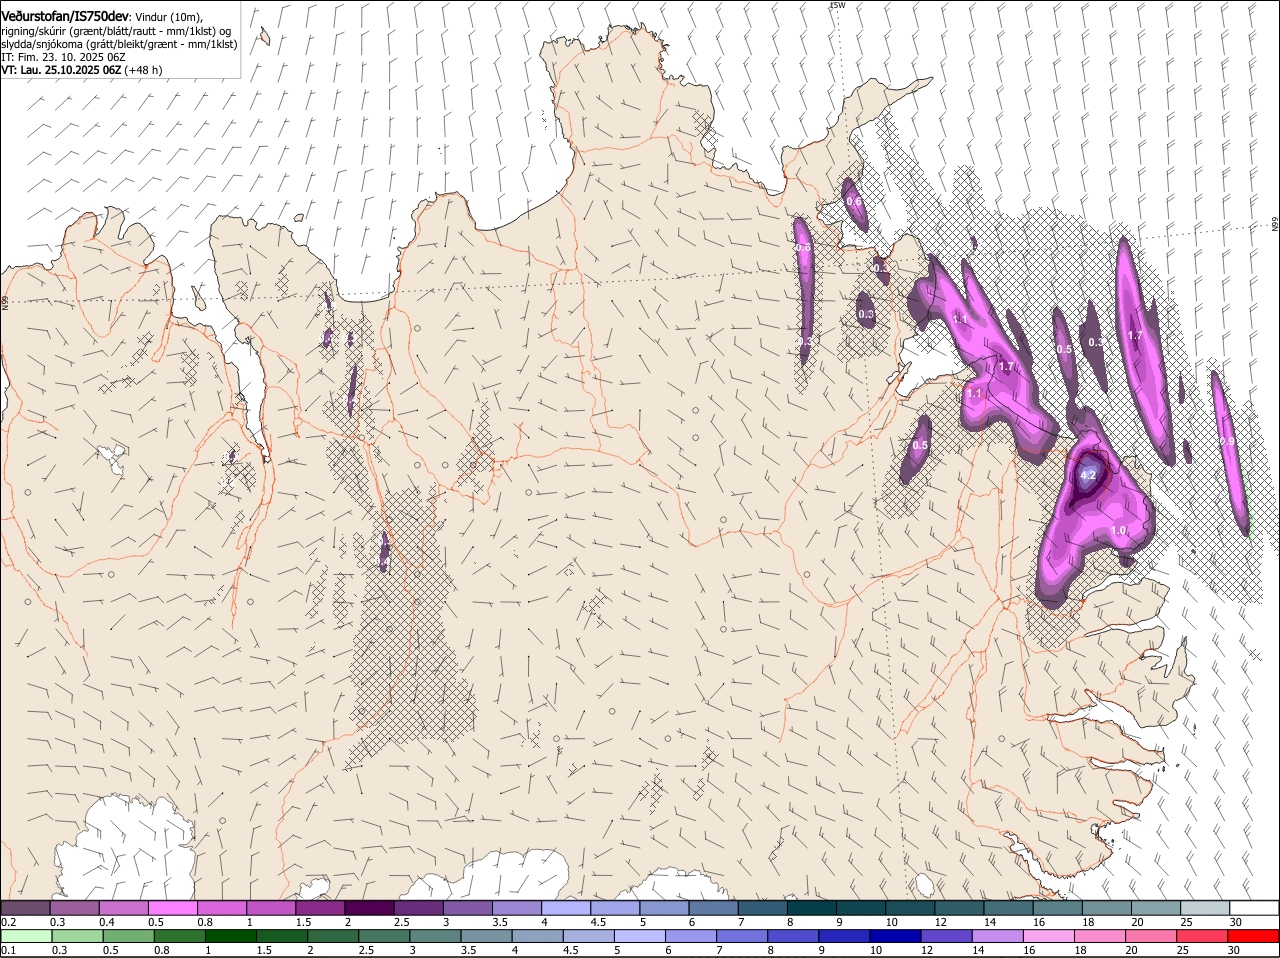Select the 12 teal swatch in snow legend

pos(961,908)
